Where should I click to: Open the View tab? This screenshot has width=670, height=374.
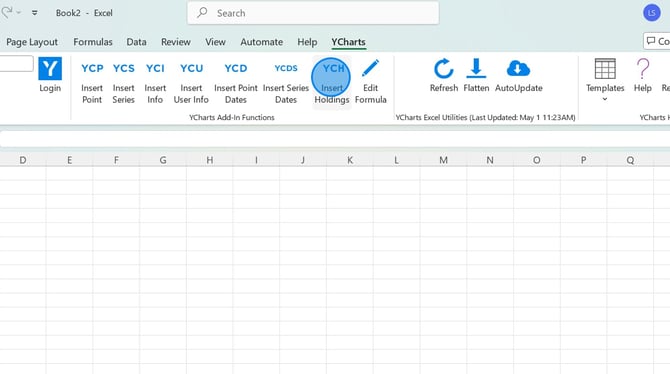point(215,42)
